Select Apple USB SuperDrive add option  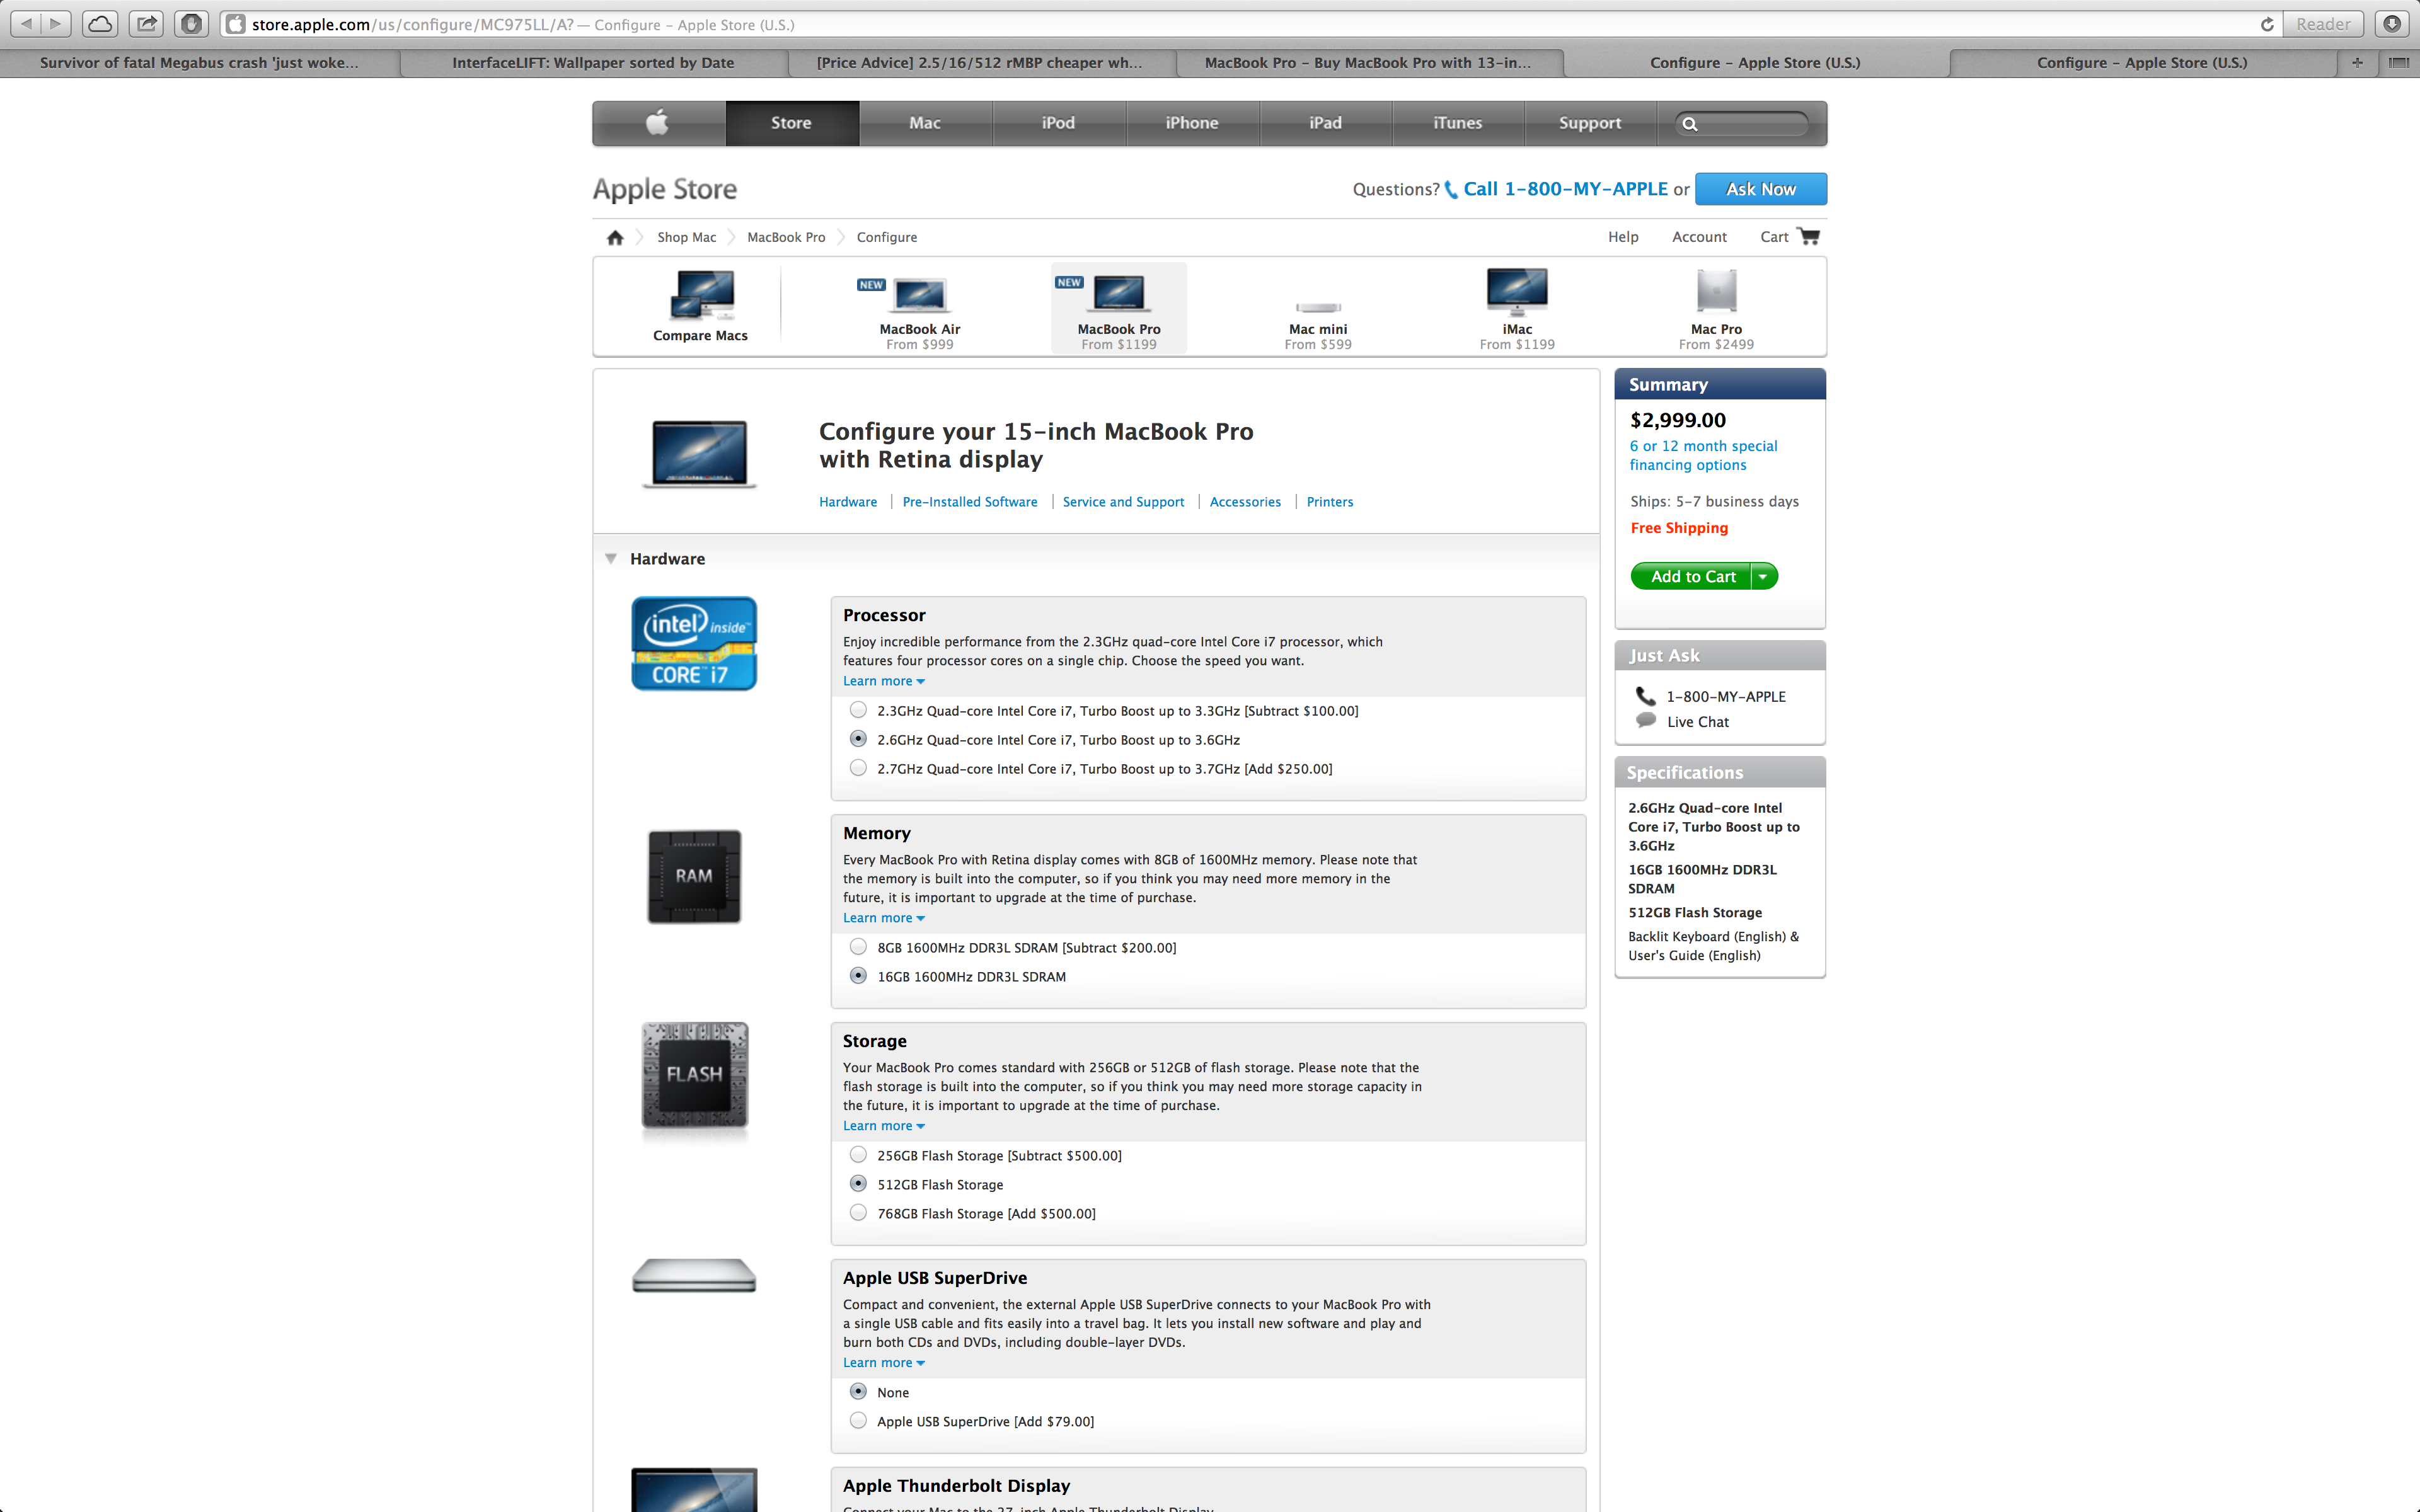coord(858,1420)
